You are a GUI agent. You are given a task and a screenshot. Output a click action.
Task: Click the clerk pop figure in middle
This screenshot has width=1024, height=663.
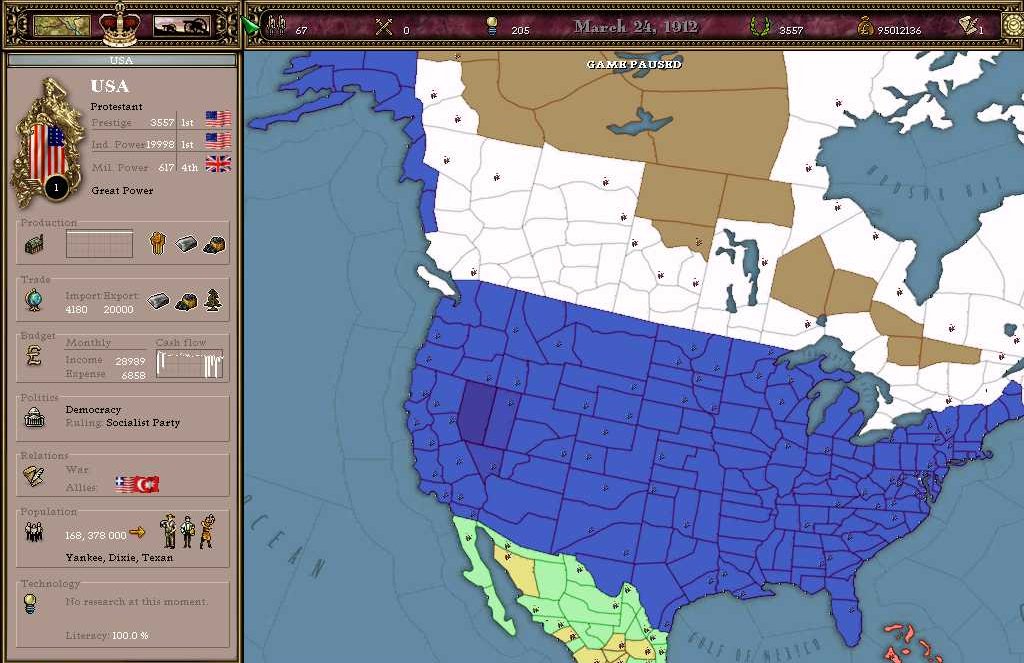pos(187,532)
